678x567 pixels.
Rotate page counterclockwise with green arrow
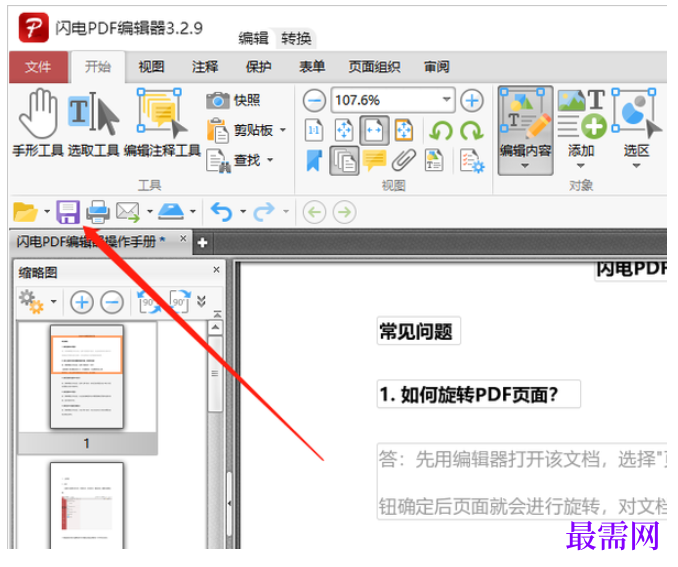point(440,131)
